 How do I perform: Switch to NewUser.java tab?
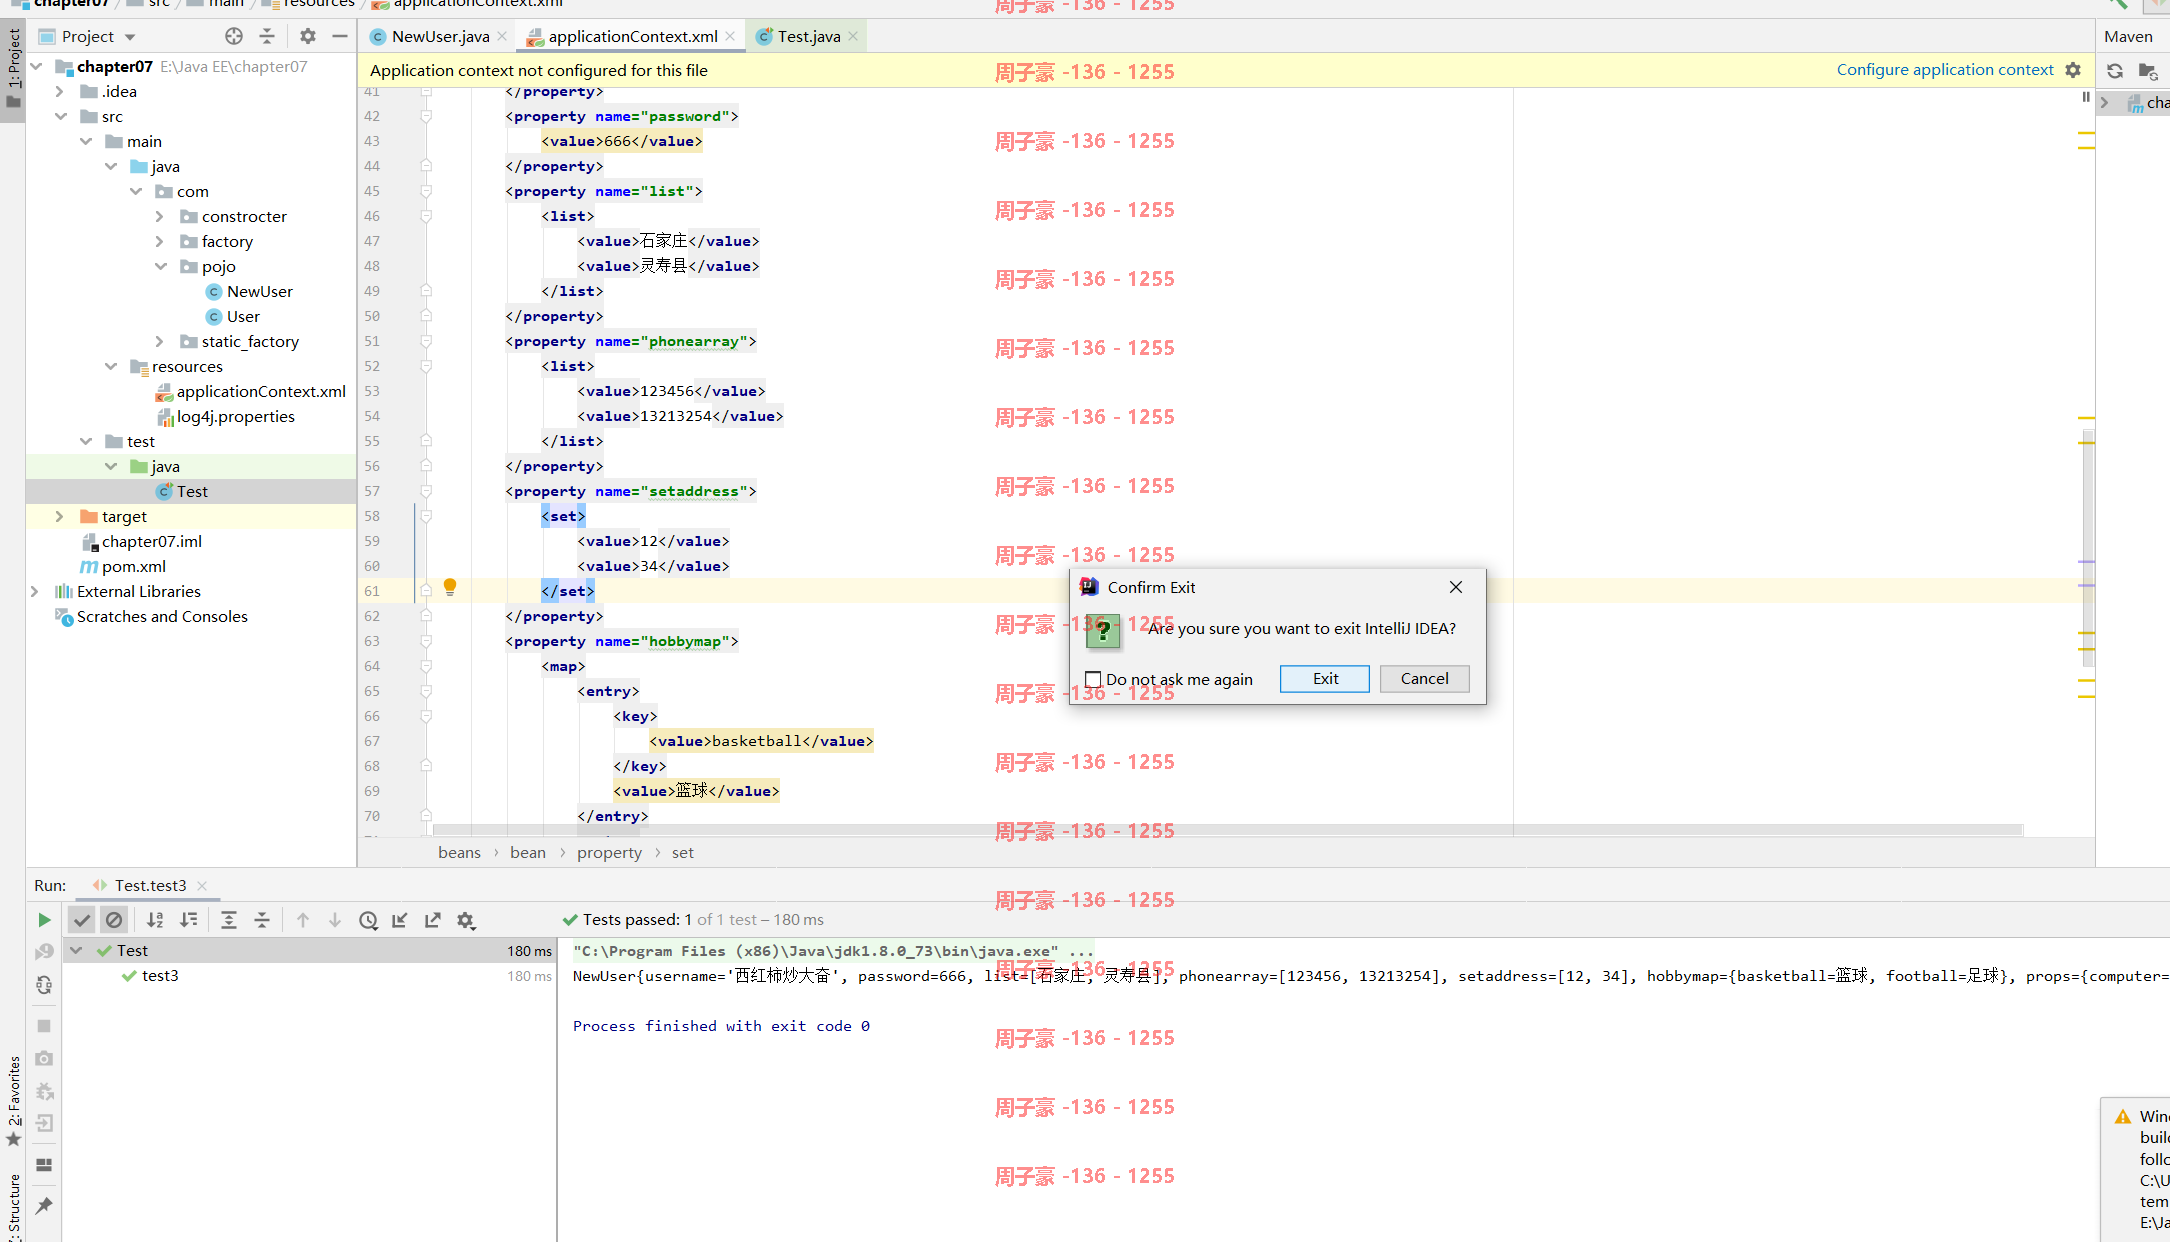point(440,36)
